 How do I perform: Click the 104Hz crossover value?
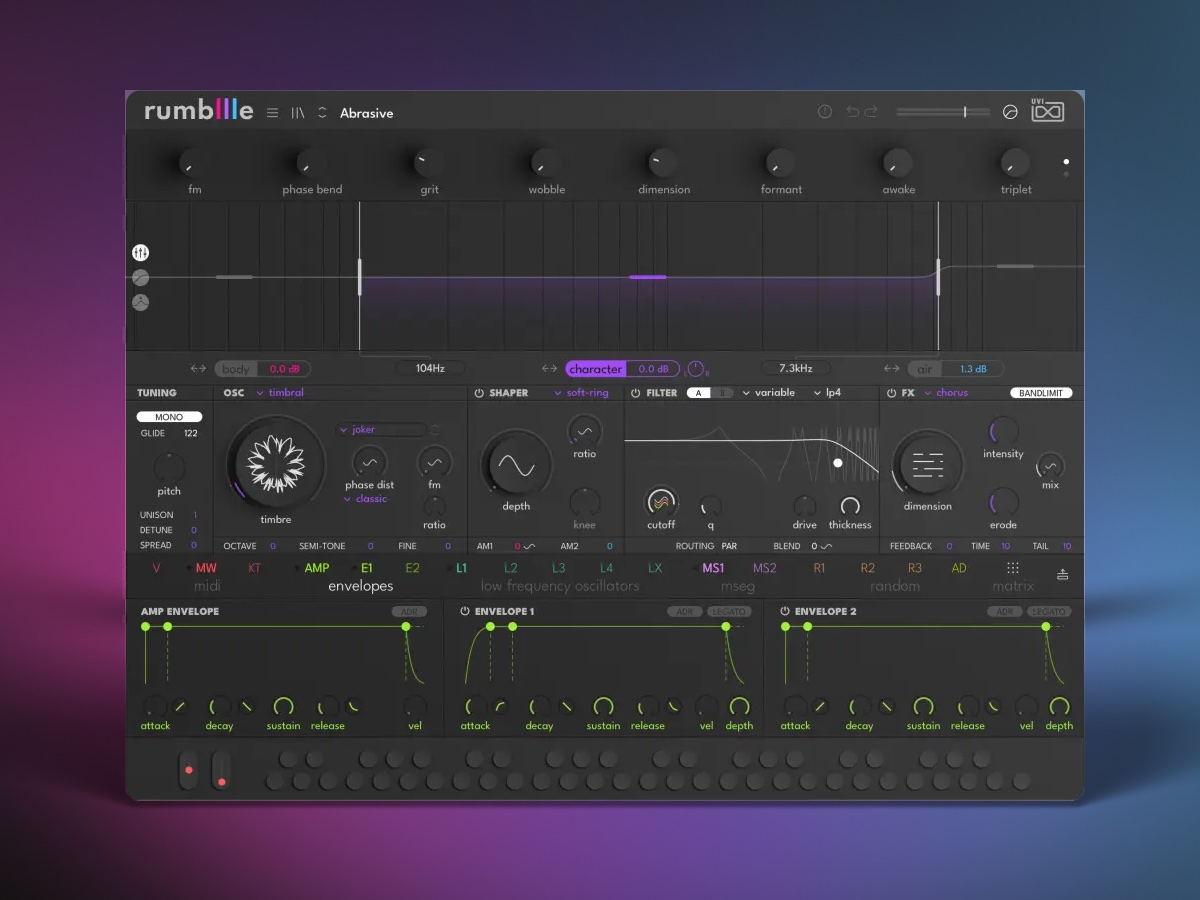pyautogui.click(x=430, y=368)
